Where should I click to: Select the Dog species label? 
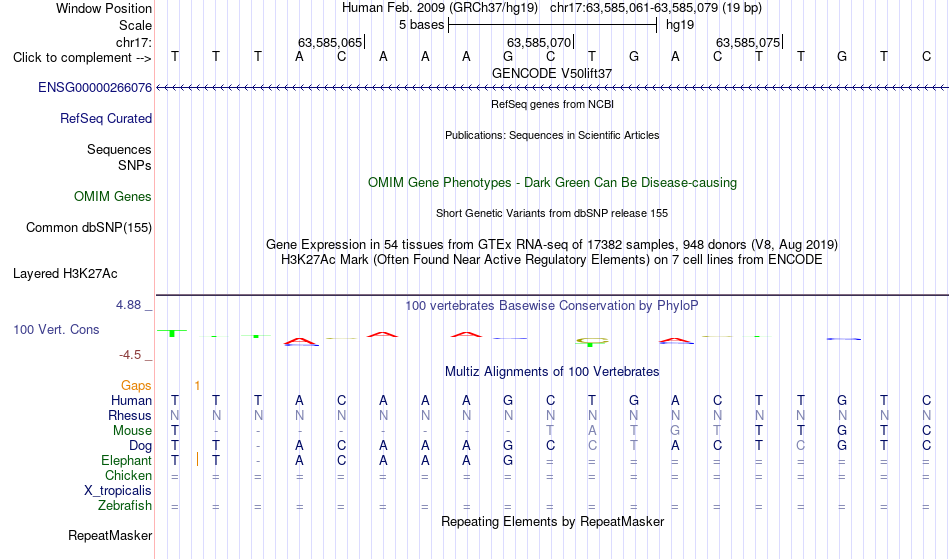[x=140, y=446]
